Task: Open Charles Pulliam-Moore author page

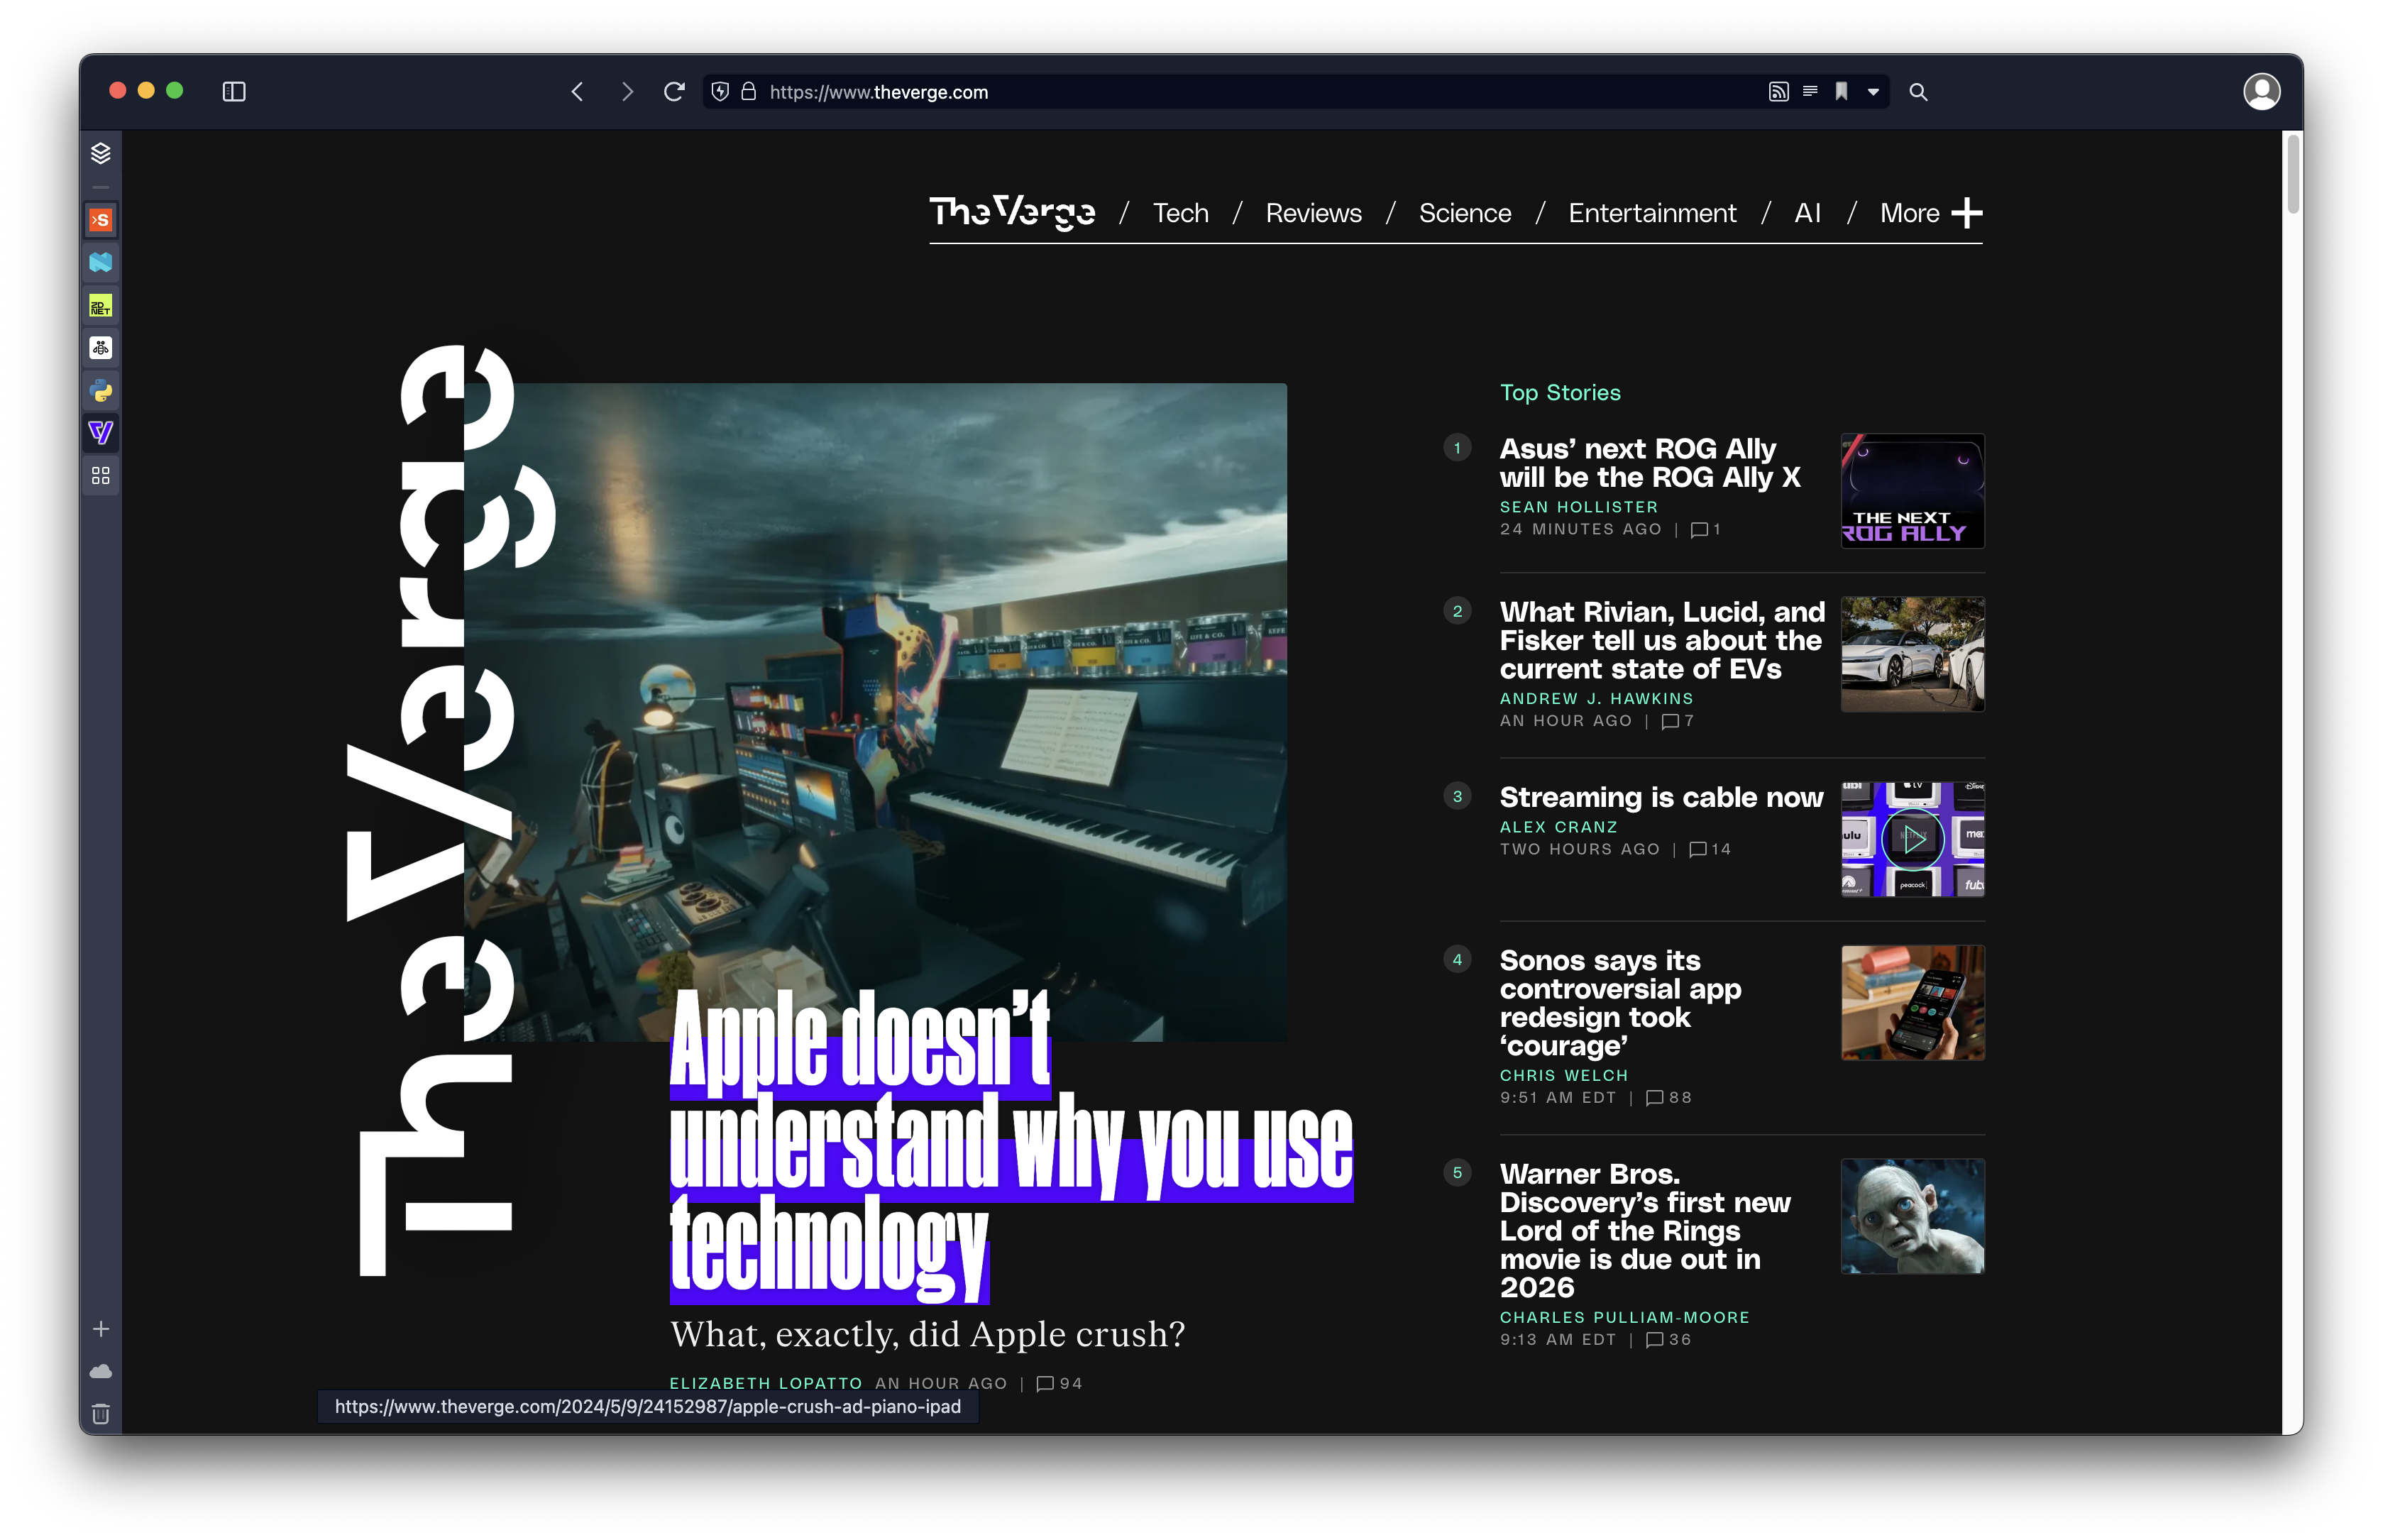Action: point(1624,1317)
